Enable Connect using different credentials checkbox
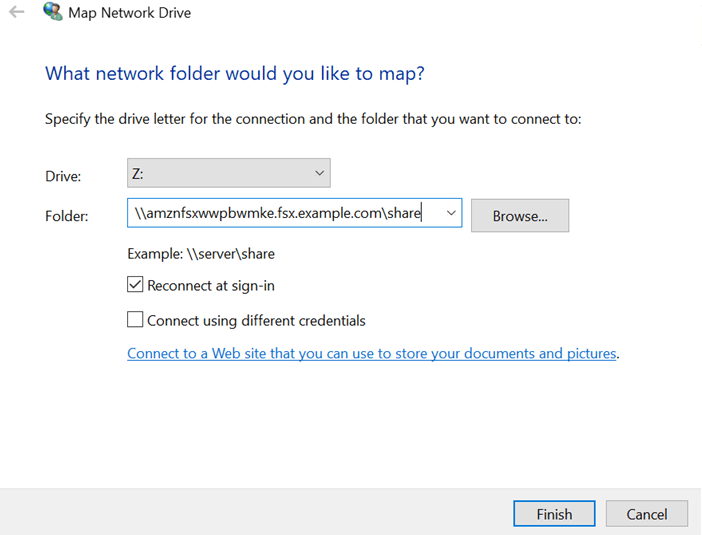Image resolution: width=702 pixels, height=535 pixels. click(x=136, y=321)
